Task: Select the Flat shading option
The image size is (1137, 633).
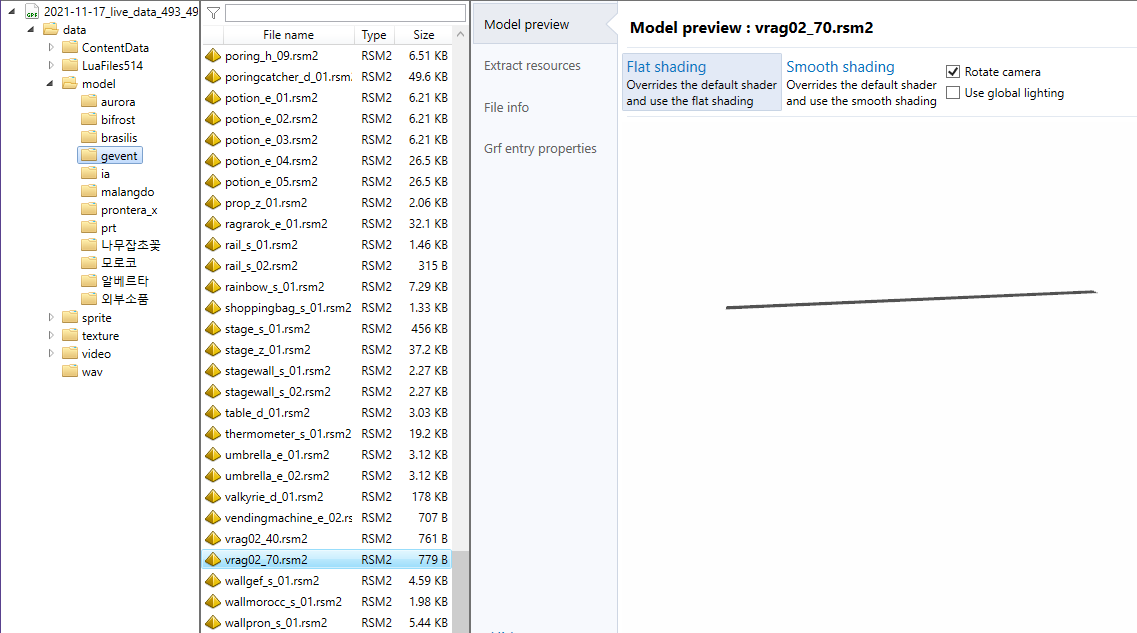Action: (x=701, y=82)
